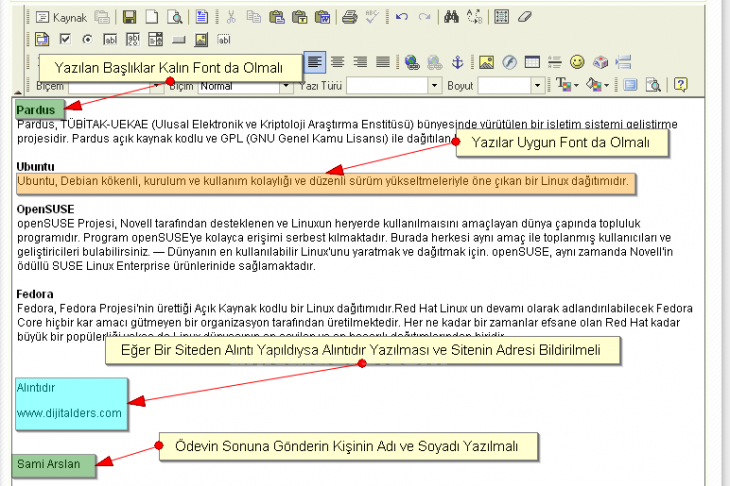Insert an image button element
Viewport: 730px width, 486px height.
pyautogui.click(x=201, y=40)
